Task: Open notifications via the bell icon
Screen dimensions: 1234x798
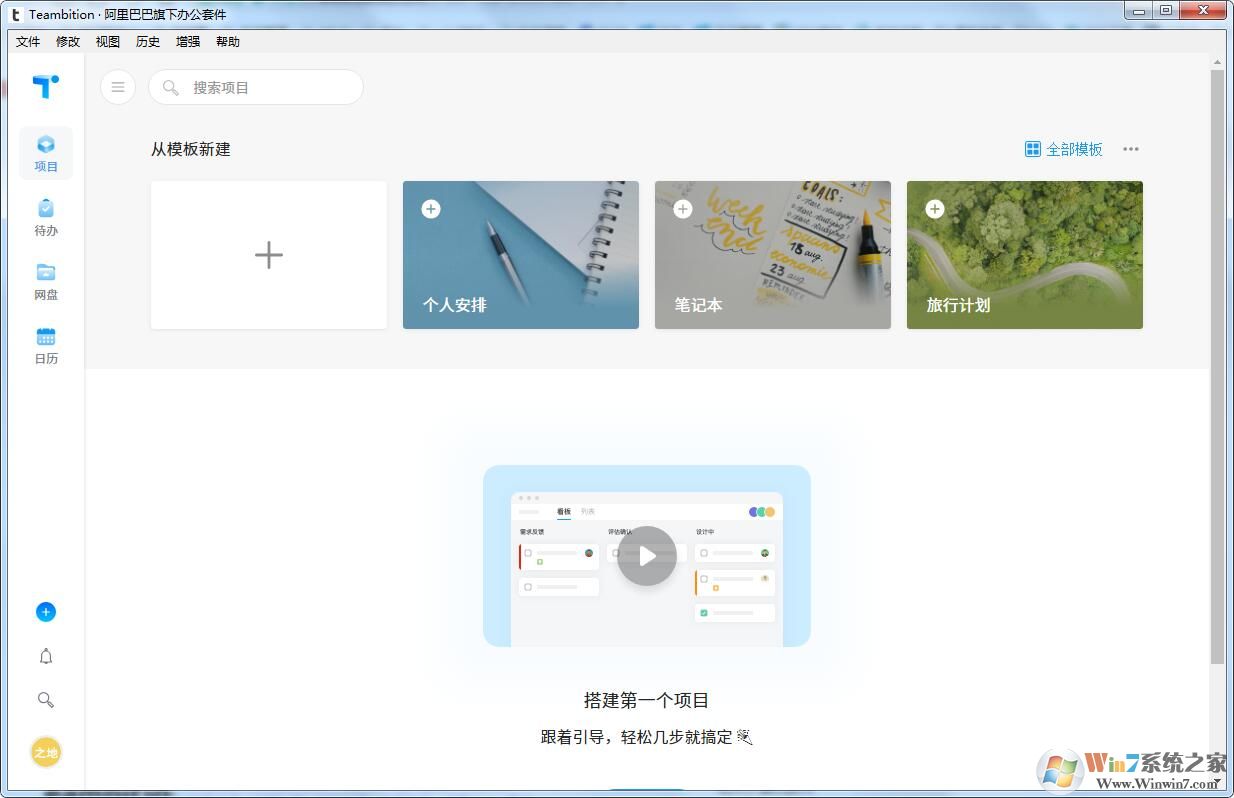Action: pyautogui.click(x=46, y=656)
